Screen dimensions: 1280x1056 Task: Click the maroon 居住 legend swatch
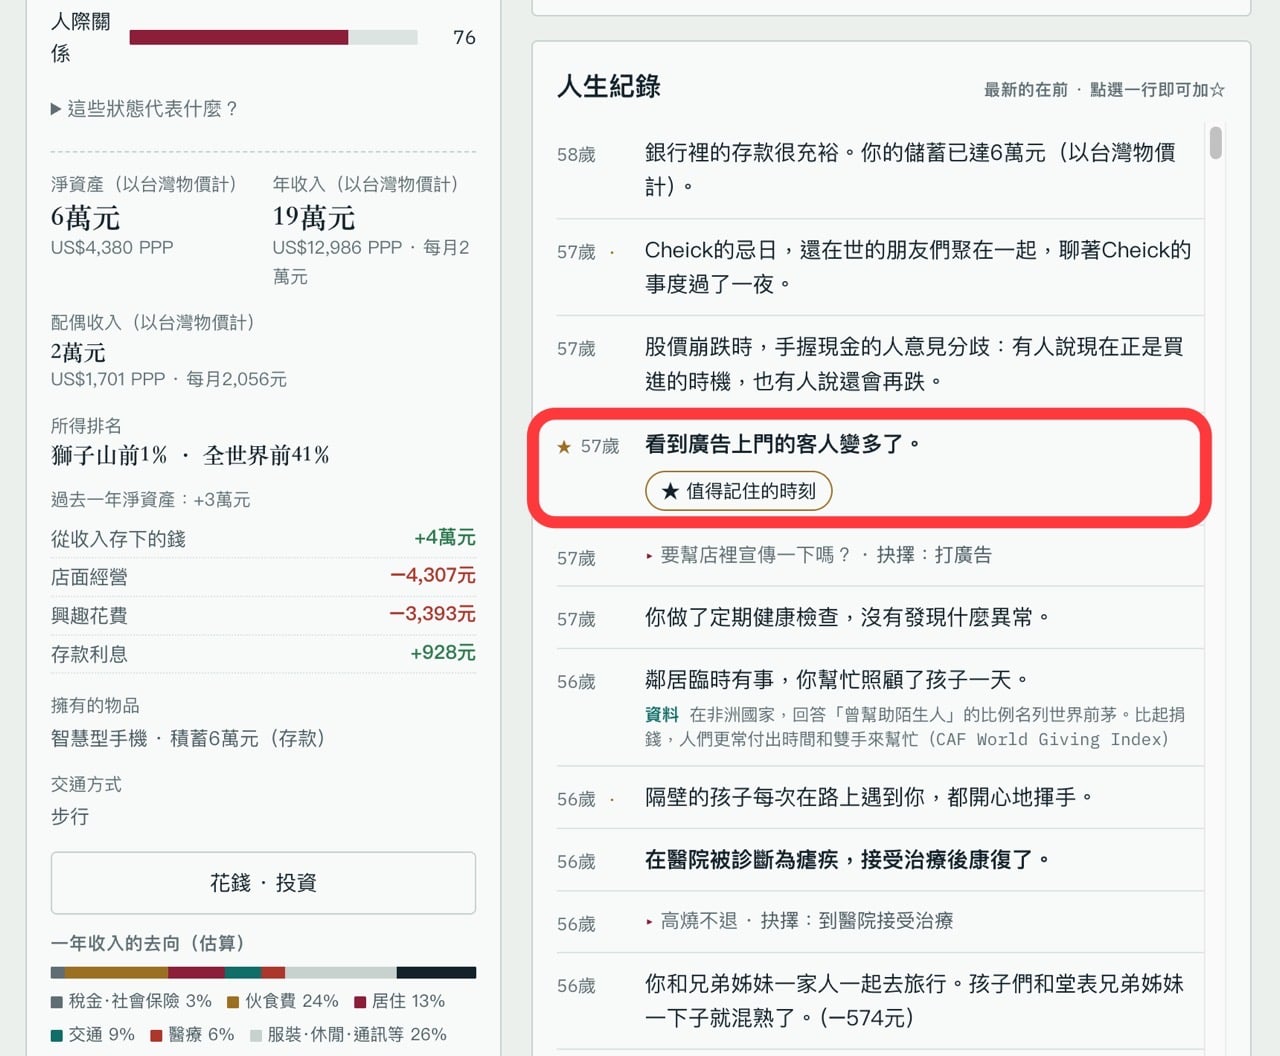pos(360,1002)
